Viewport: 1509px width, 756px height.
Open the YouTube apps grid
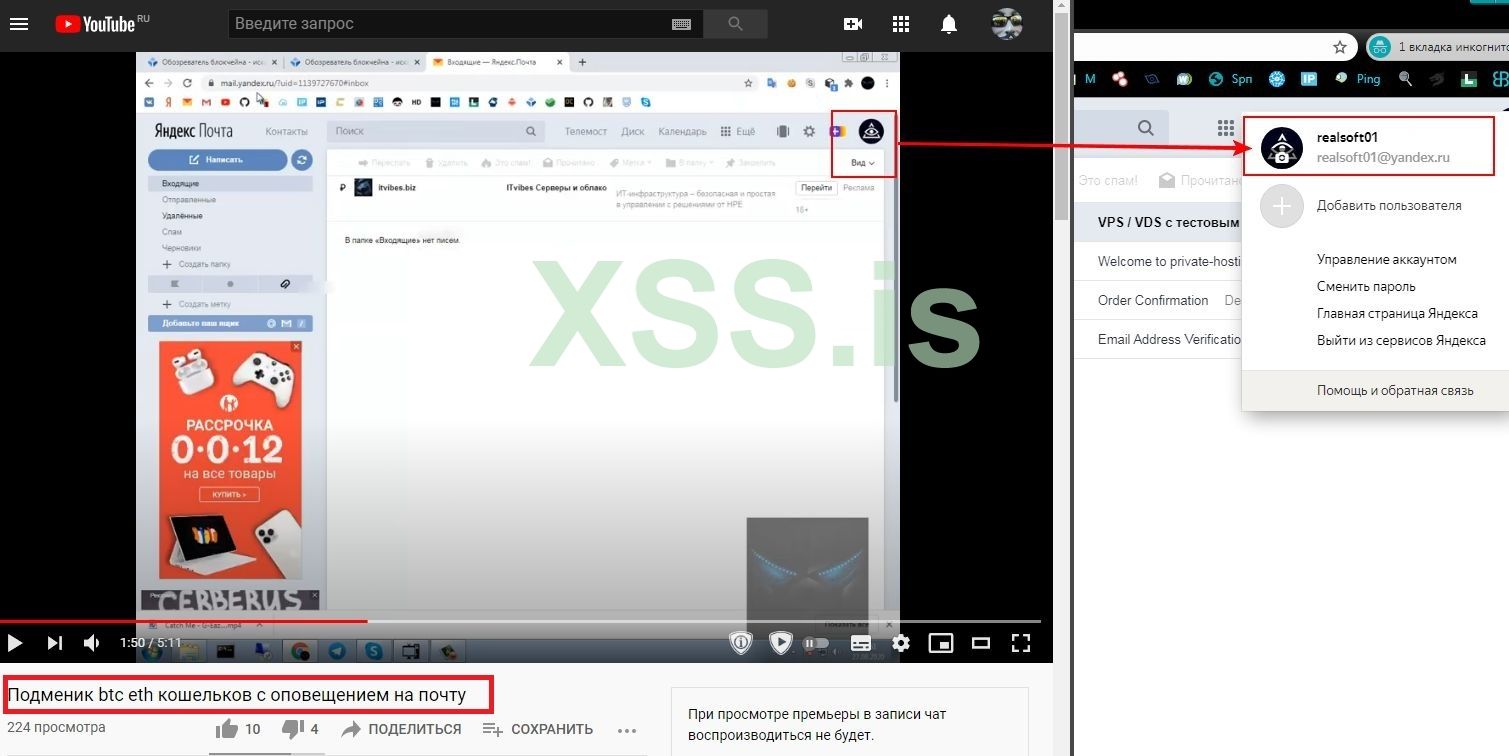coord(901,24)
